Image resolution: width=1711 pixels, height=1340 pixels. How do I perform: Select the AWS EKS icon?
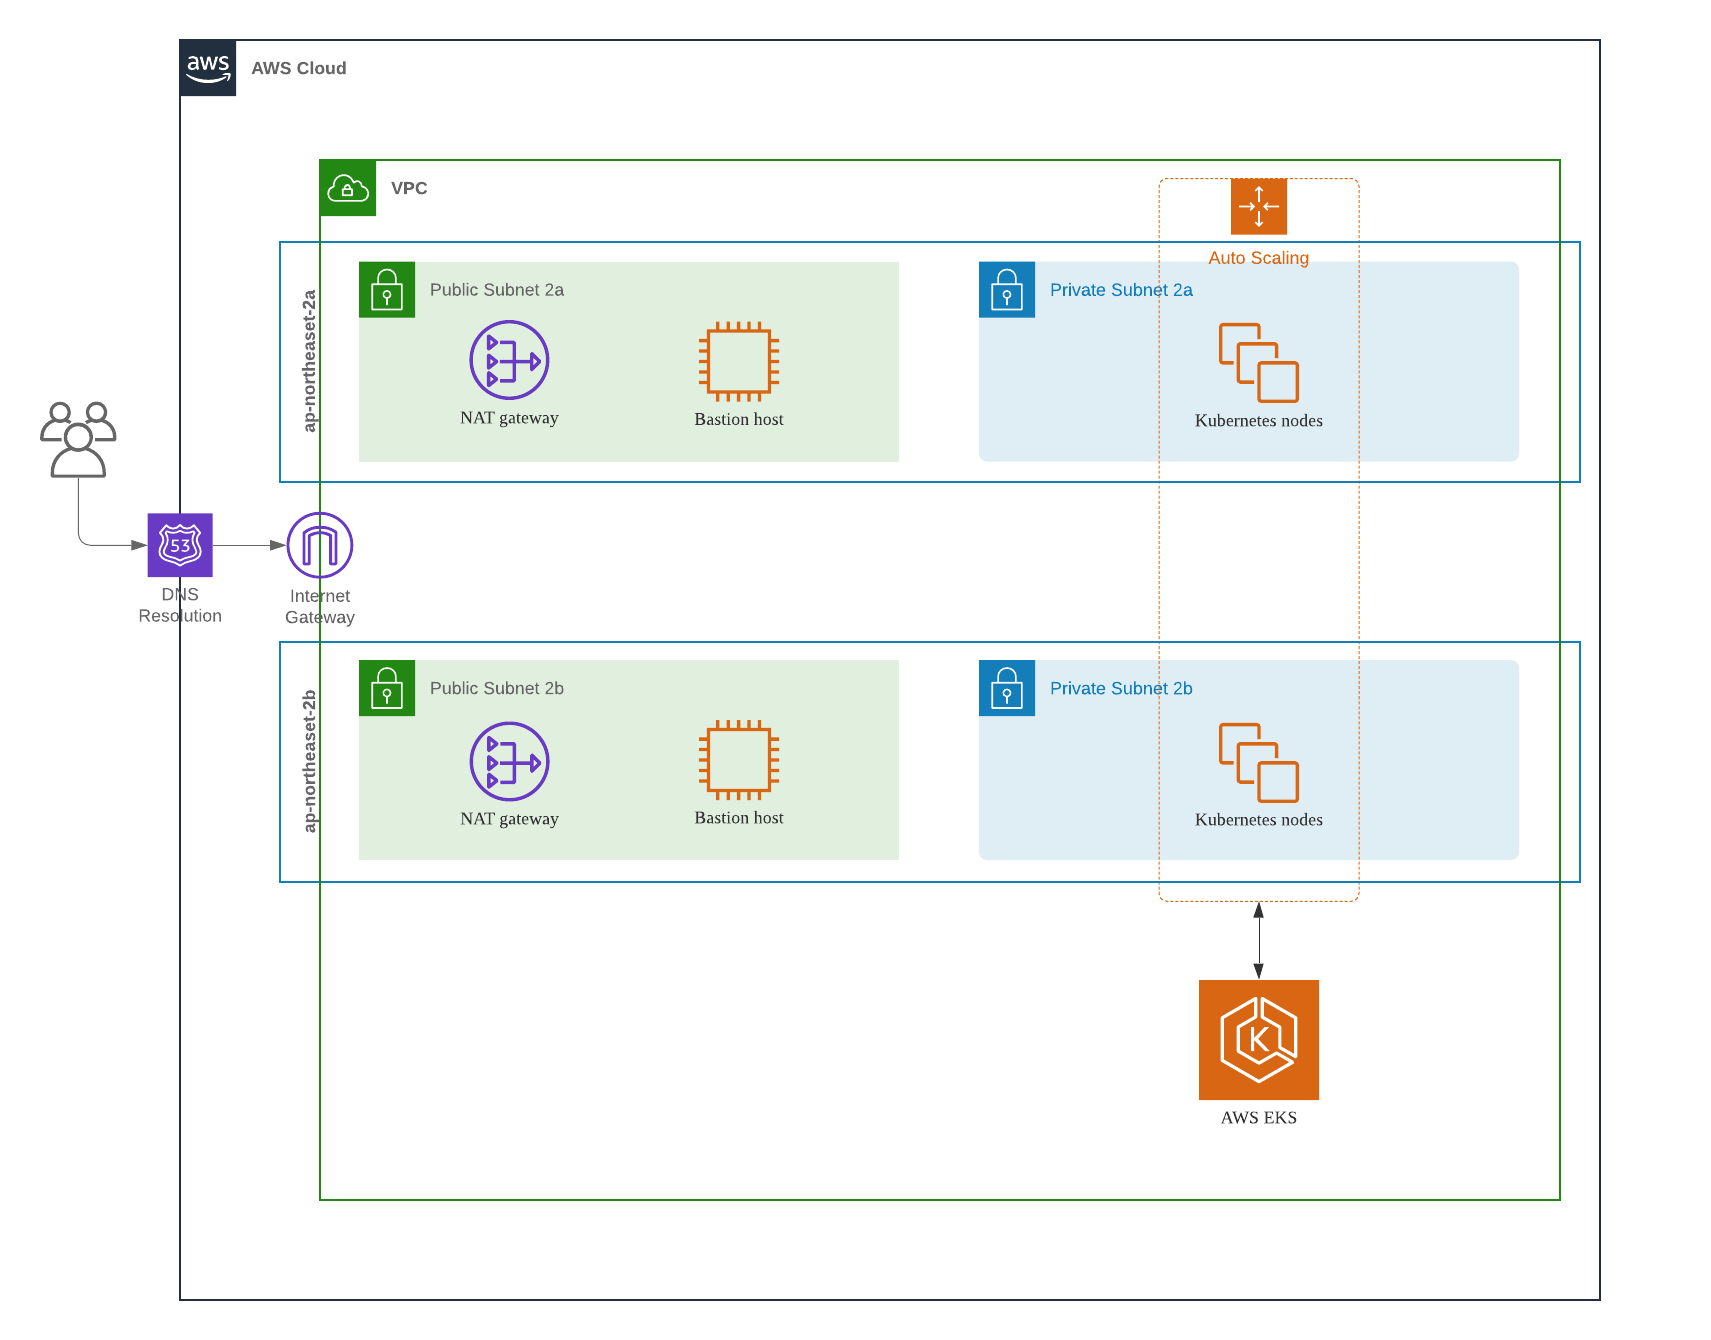click(1259, 1040)
